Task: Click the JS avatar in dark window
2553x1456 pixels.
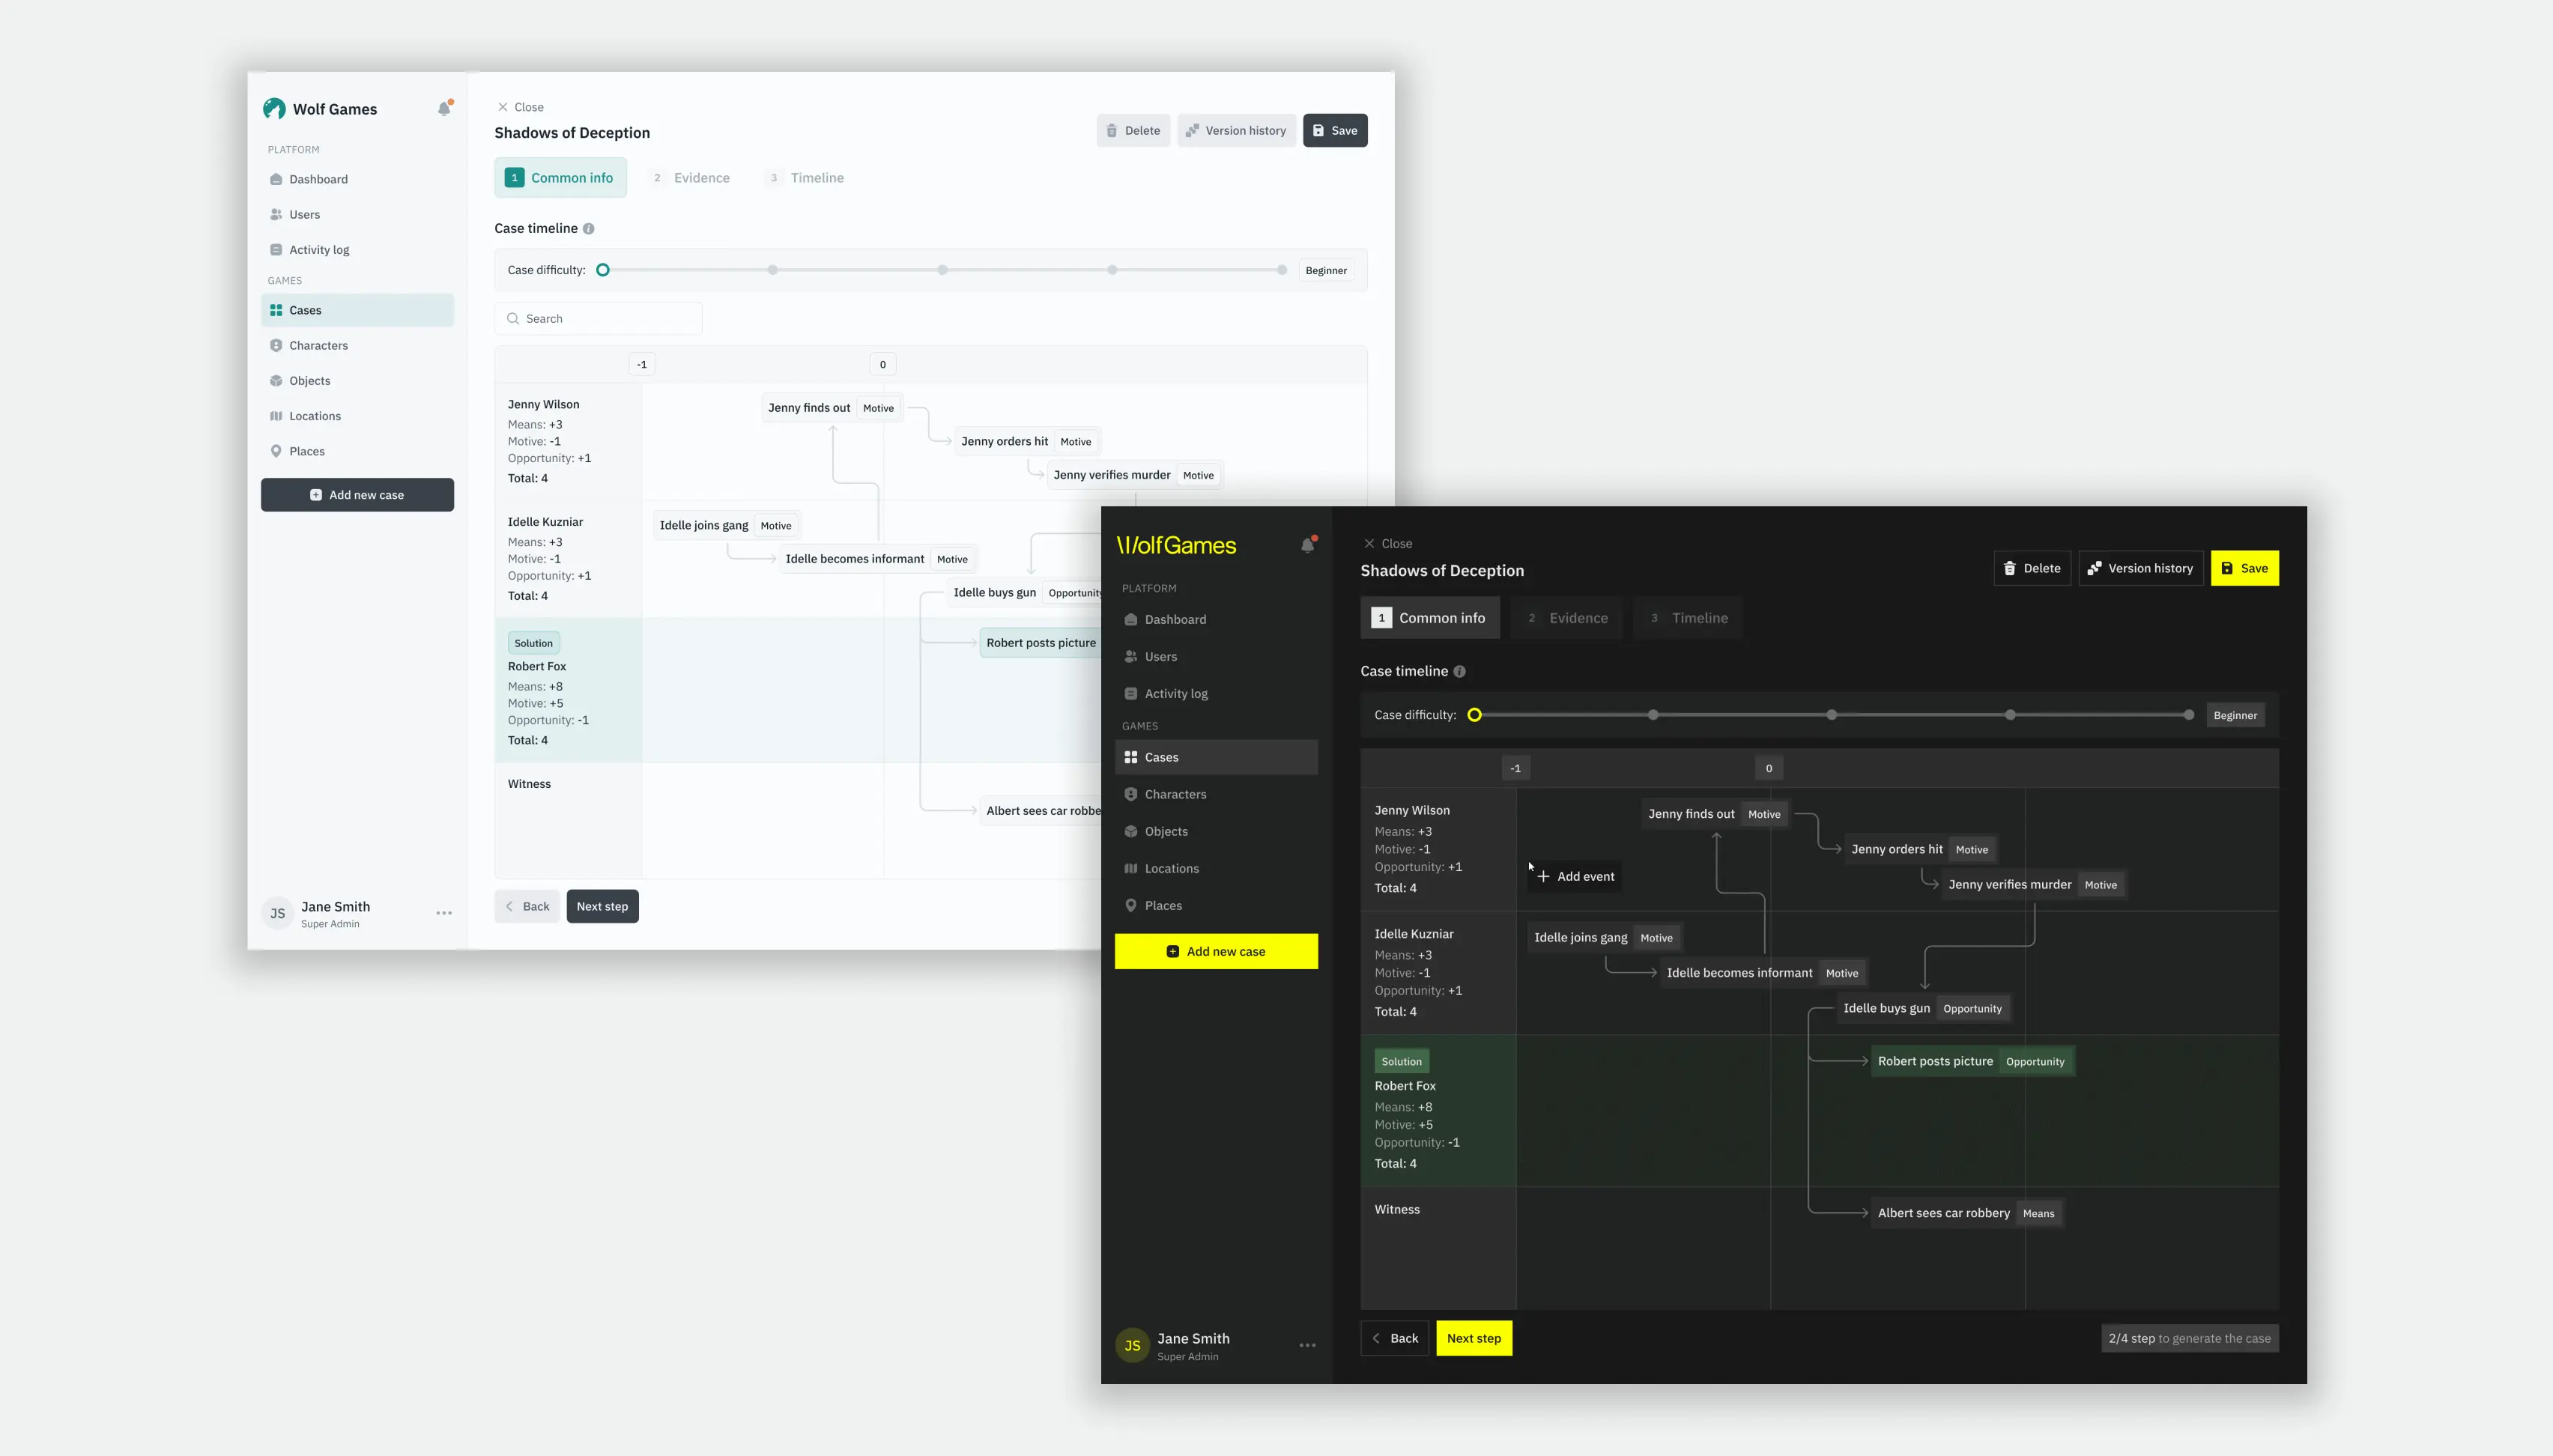Action: coord(1132,1346)
